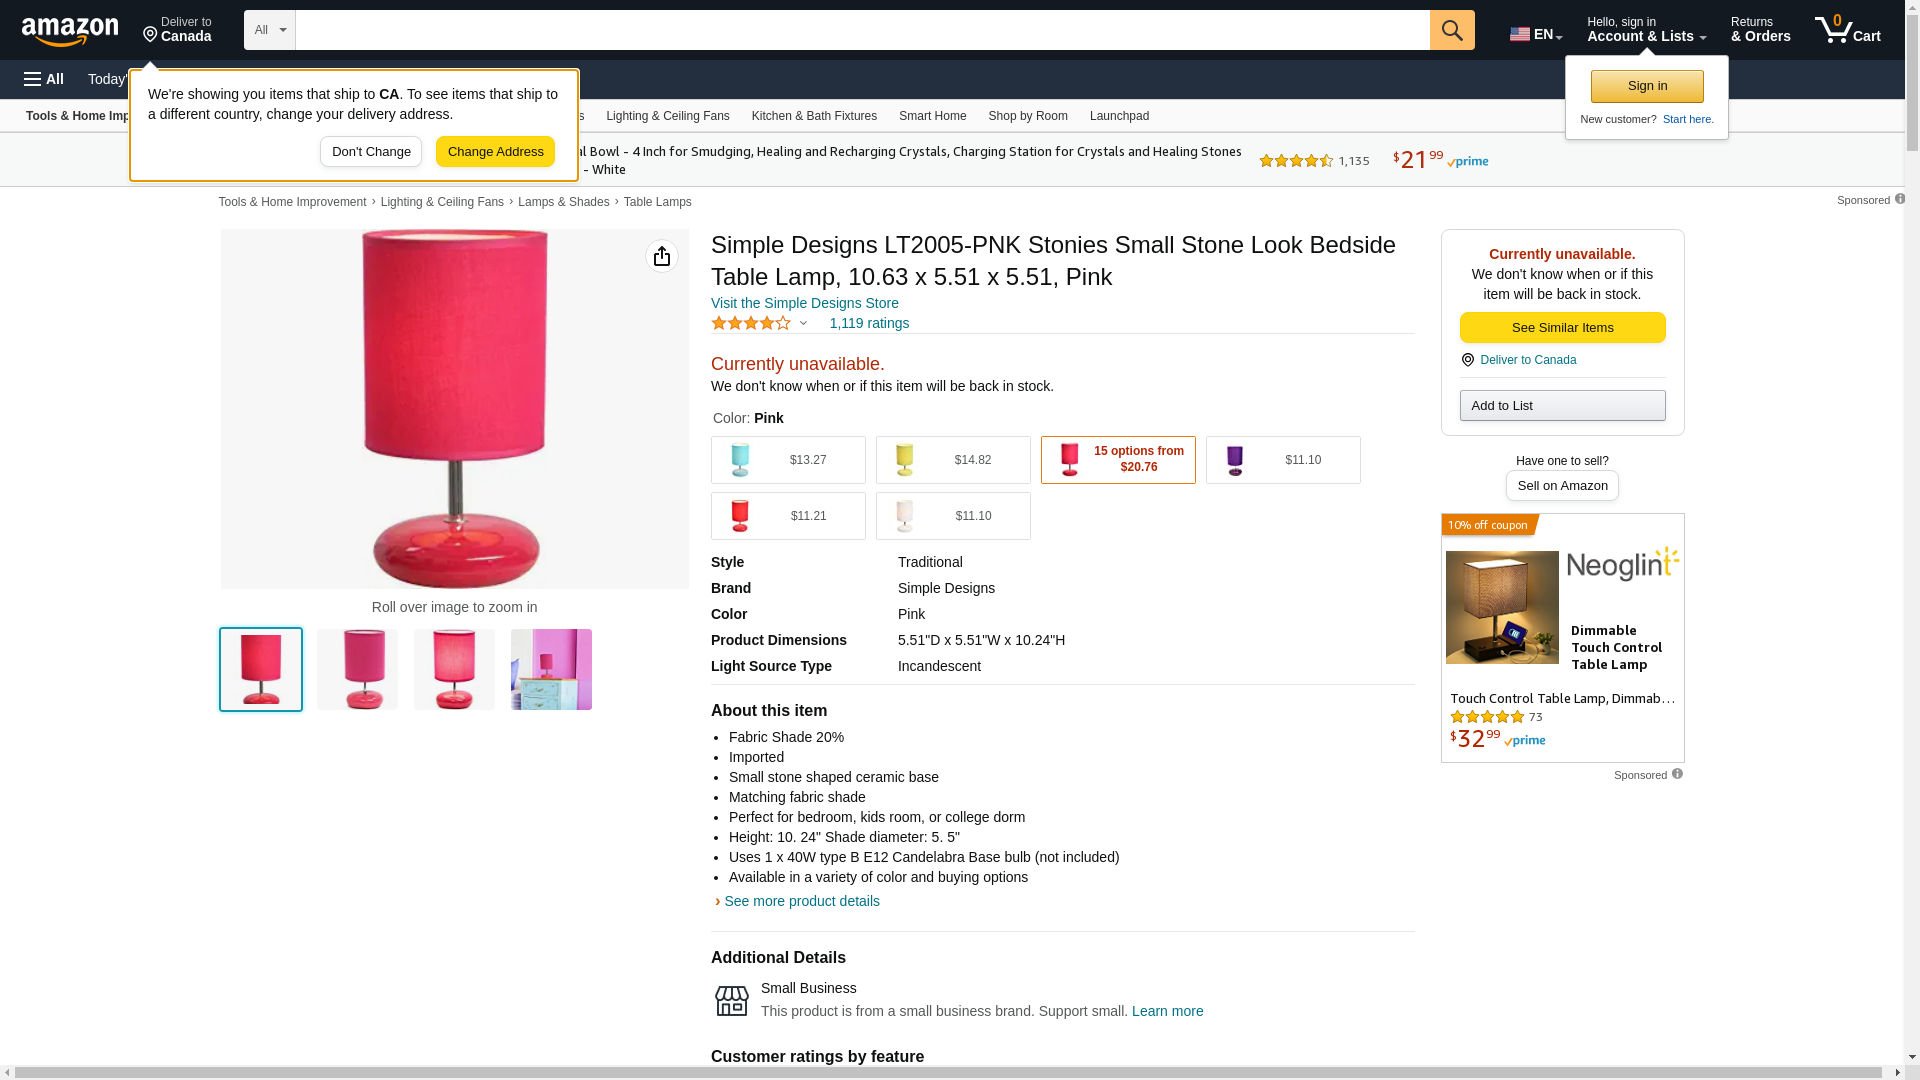Expand the EN language selector

(1536, 34)
